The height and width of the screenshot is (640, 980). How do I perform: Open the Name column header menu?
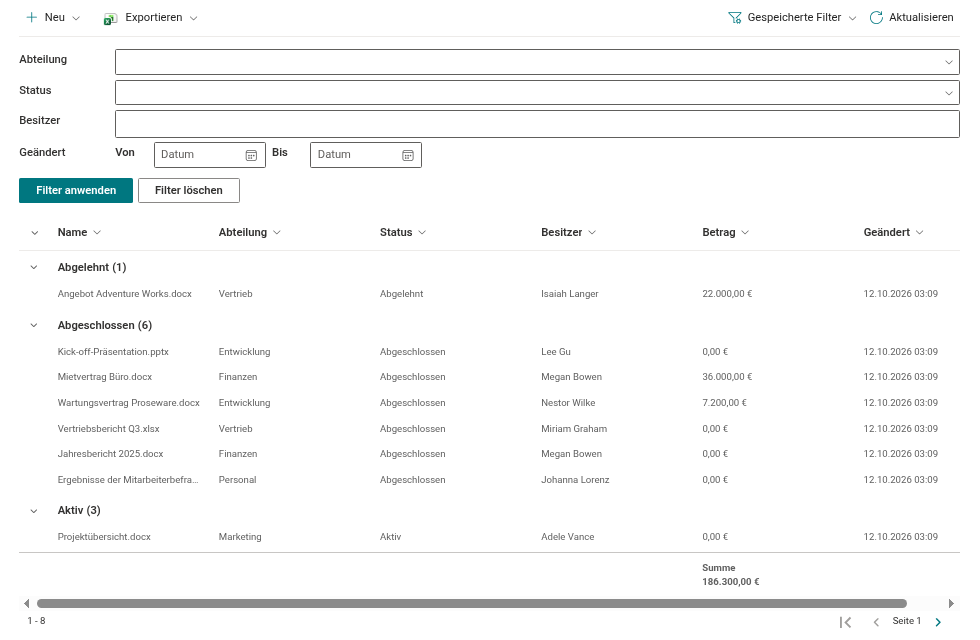pyautogui.click(x=97, y=232)
